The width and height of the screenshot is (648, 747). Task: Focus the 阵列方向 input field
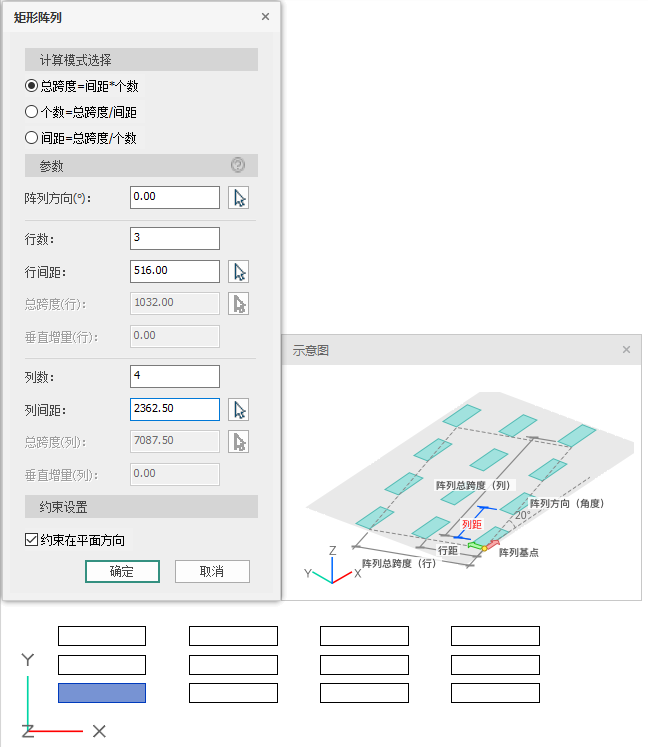click(175, 197)
